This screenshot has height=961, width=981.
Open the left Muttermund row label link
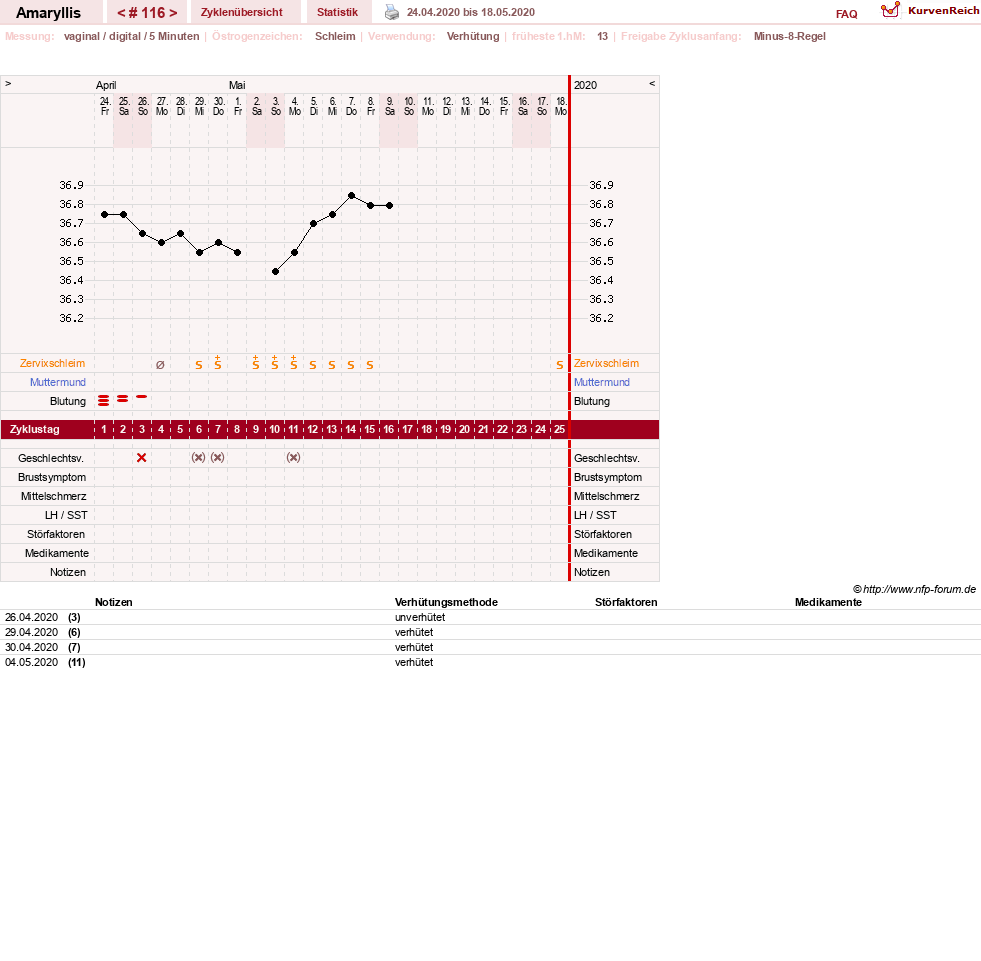pos(58,382)
